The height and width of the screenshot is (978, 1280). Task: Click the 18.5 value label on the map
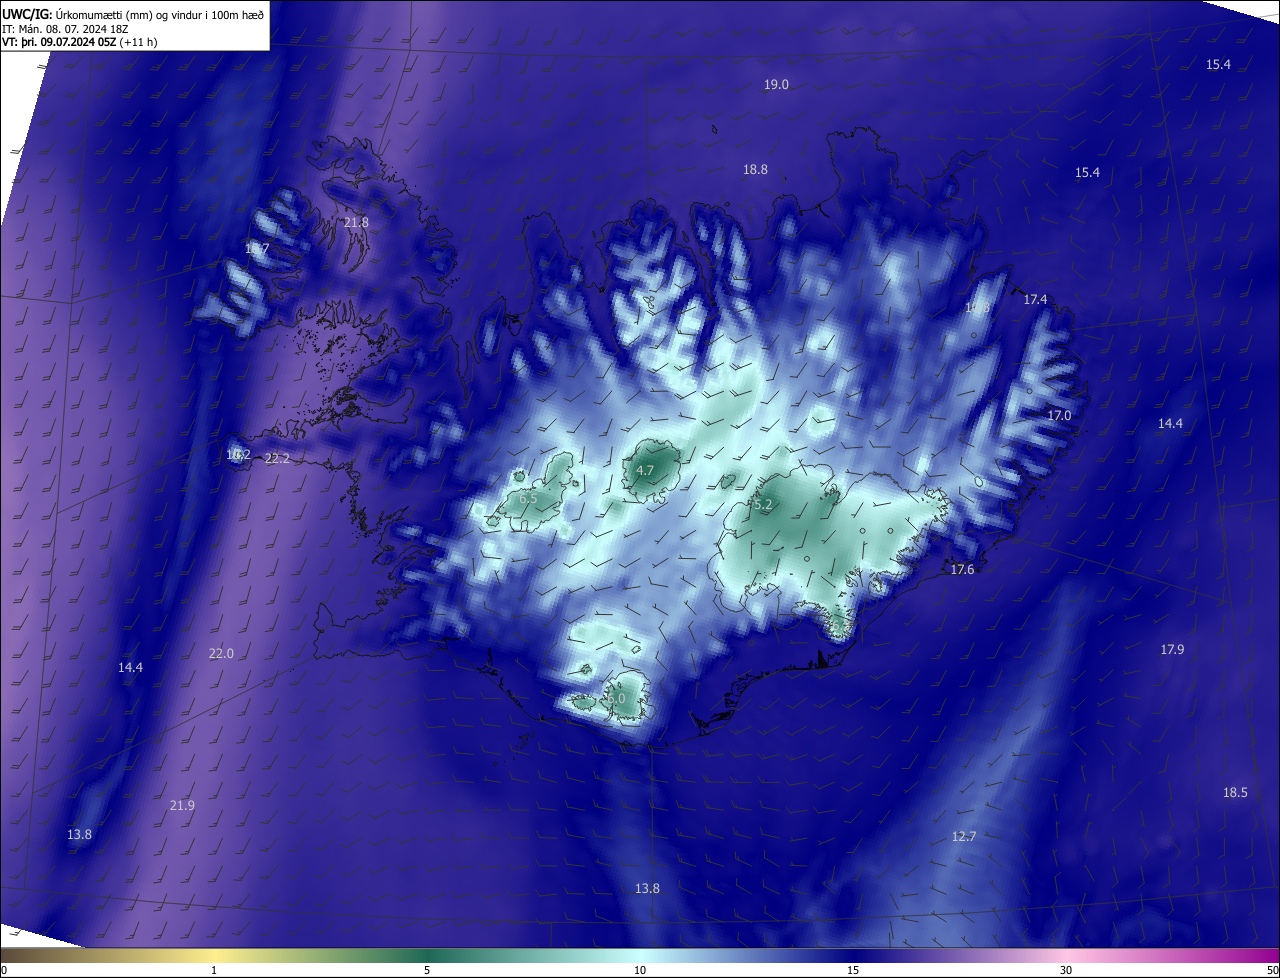pos(1235,793)
